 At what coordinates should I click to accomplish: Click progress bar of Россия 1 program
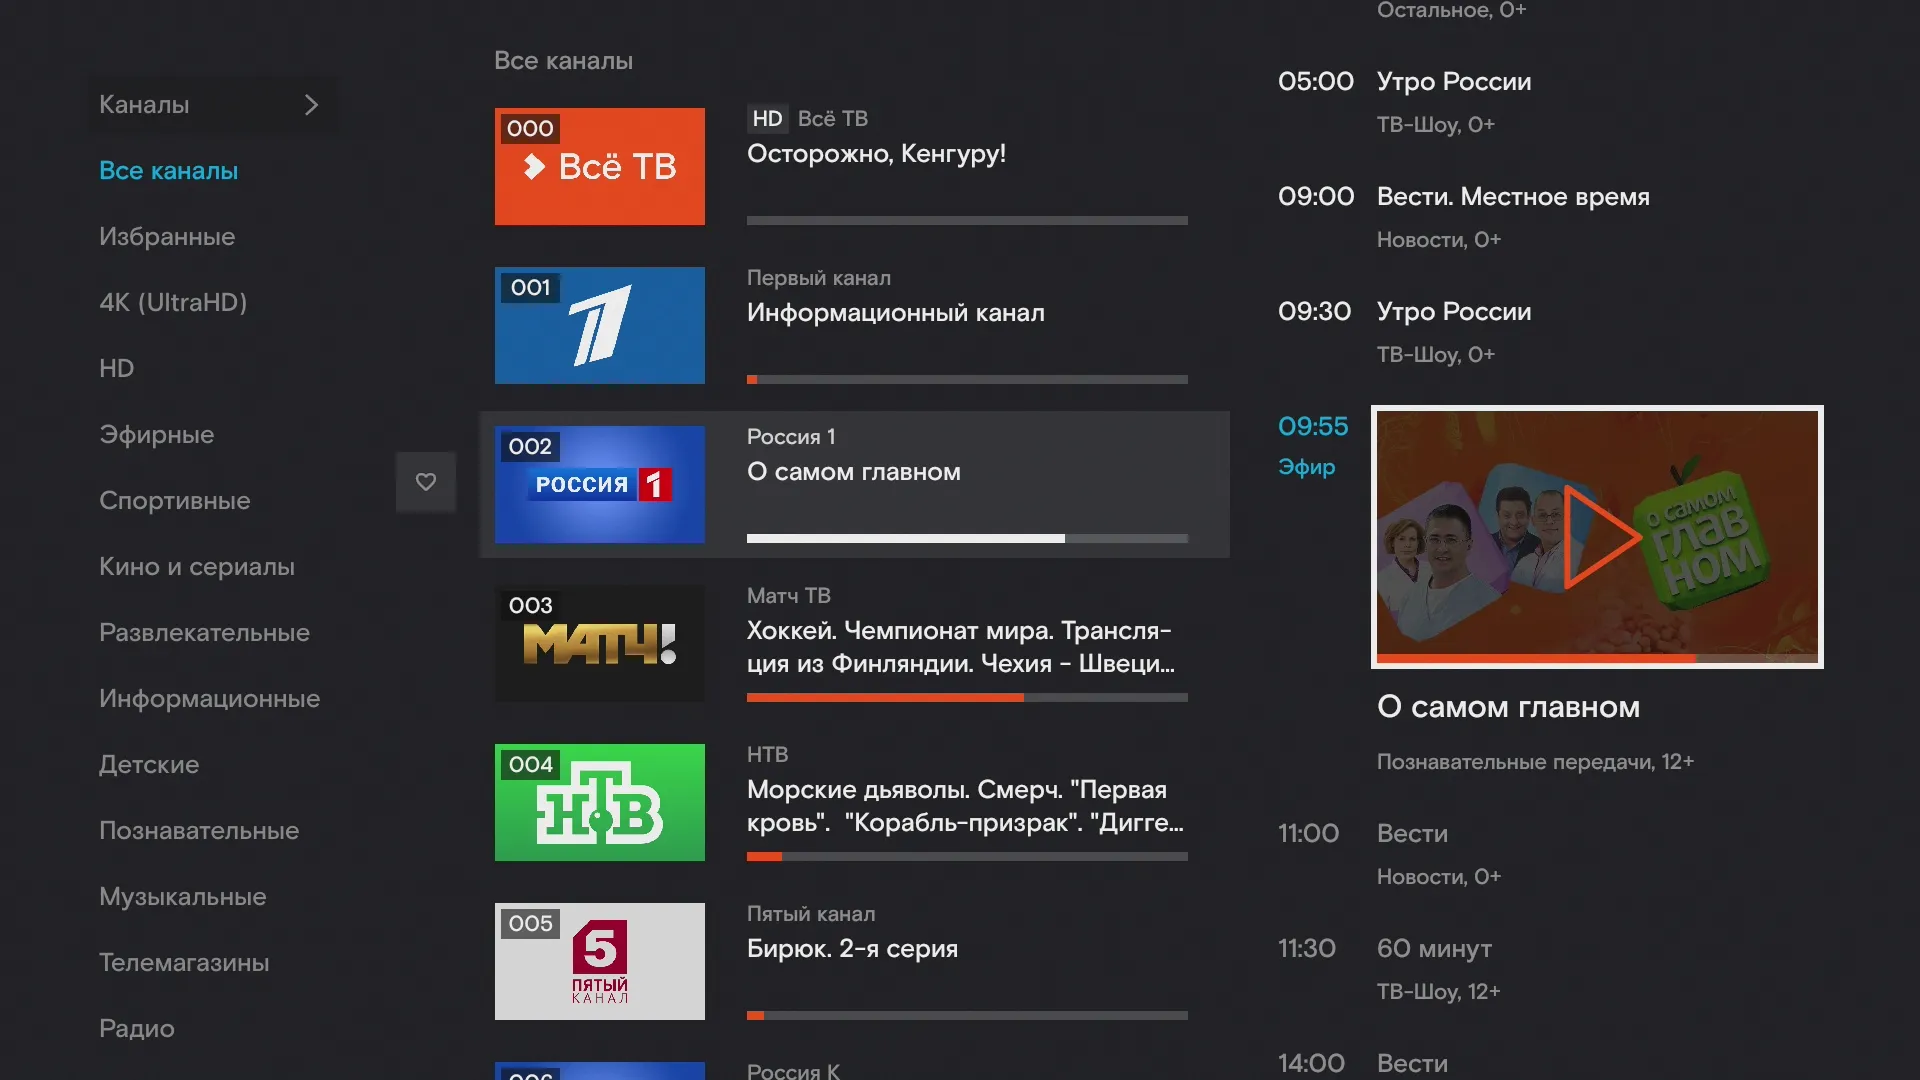pyautogui.click(x=967, y=539)
